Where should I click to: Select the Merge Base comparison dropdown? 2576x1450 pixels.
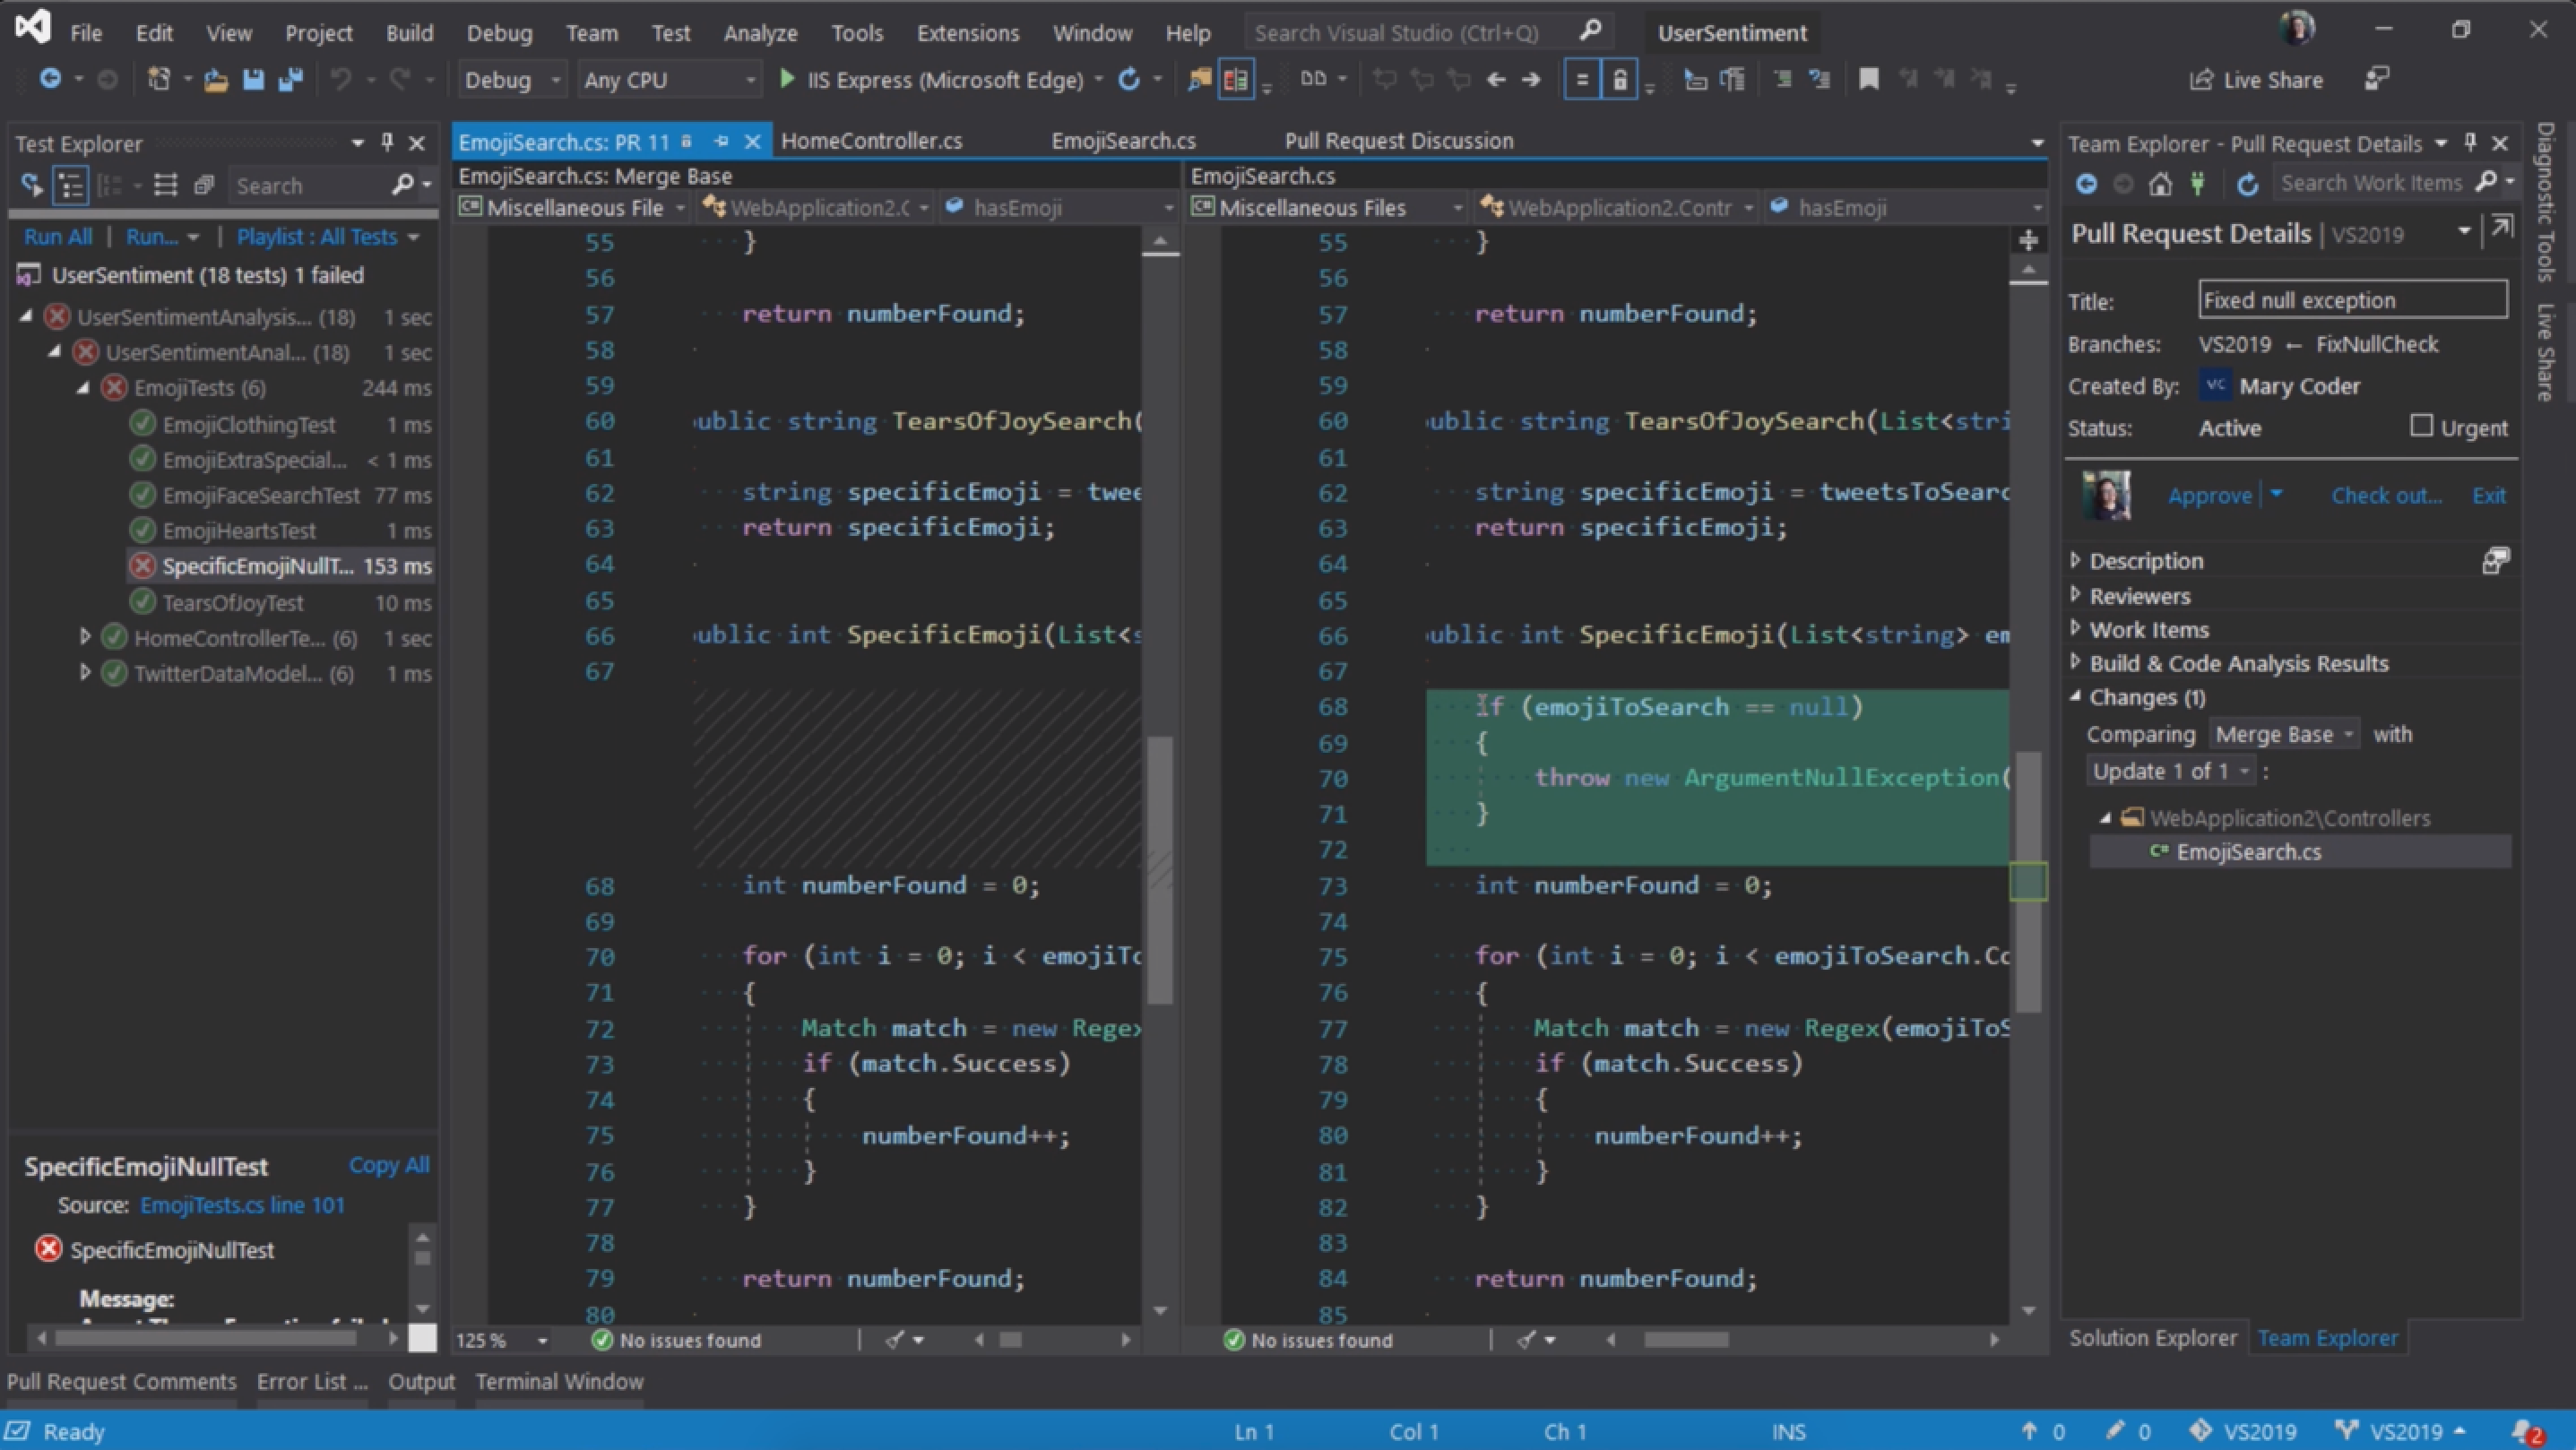point(2282,734)
